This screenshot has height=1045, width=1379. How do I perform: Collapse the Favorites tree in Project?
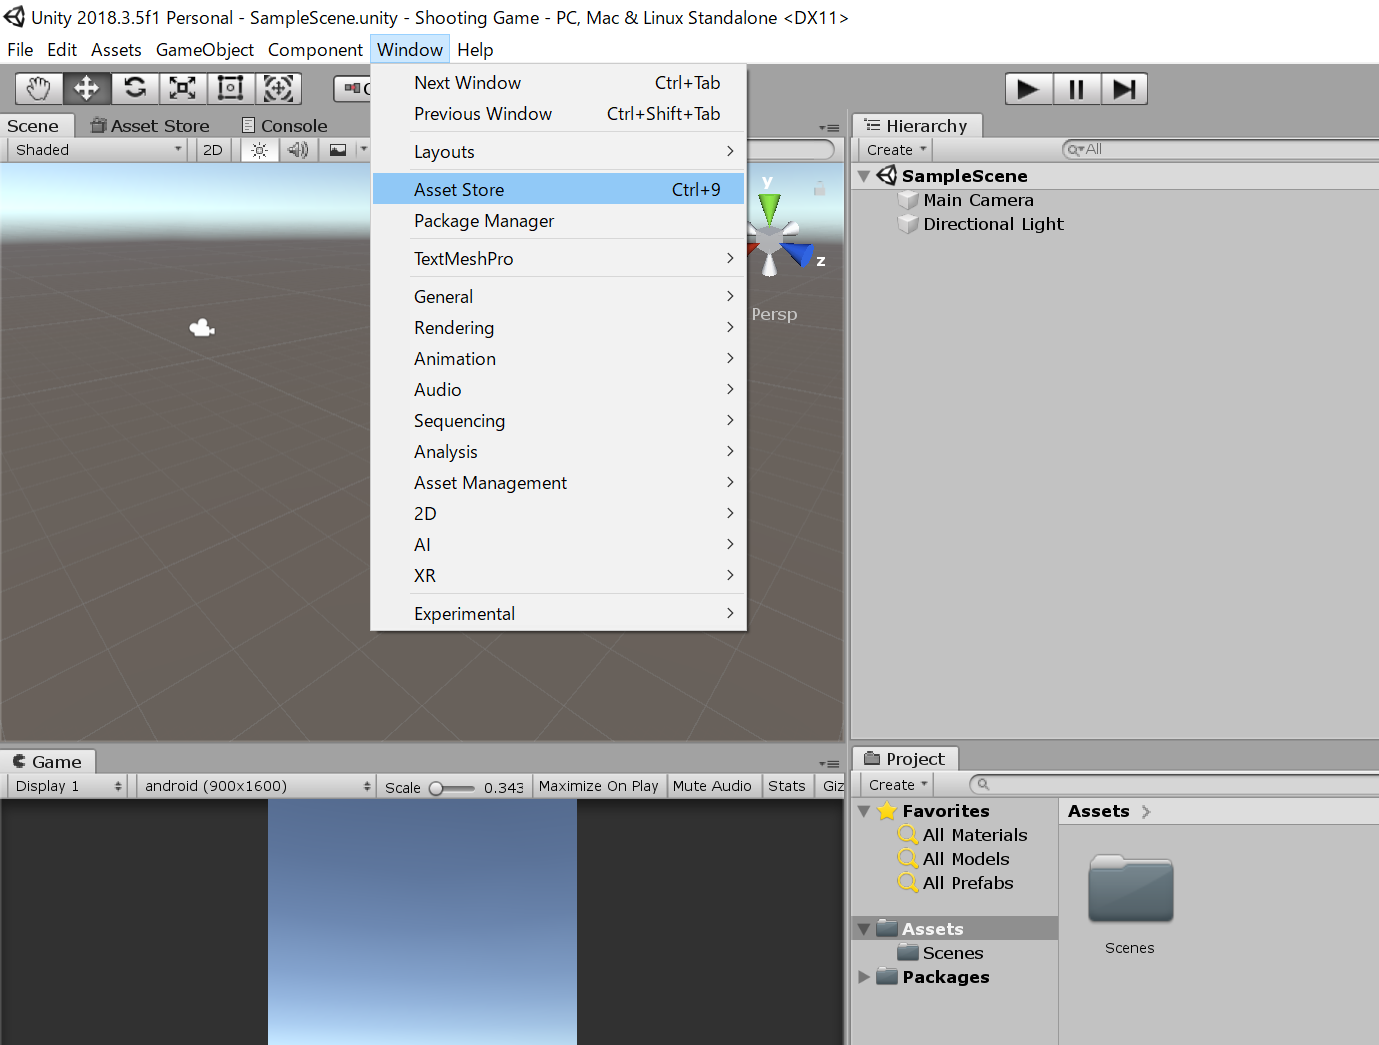click(x=864, y=811)
